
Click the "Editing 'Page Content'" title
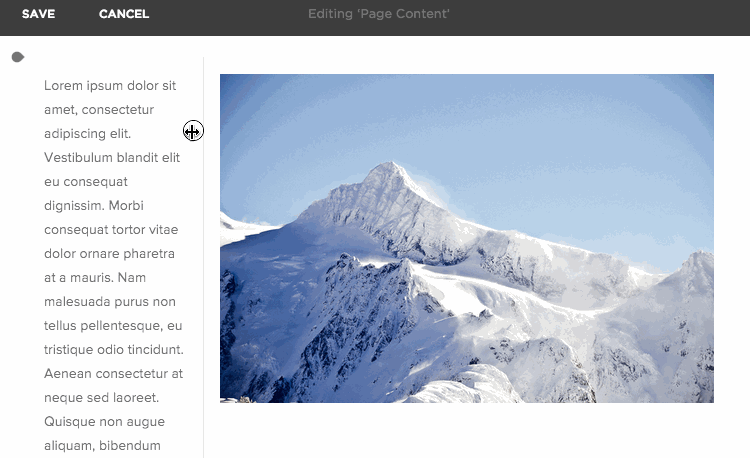click(x=378, y=14)
